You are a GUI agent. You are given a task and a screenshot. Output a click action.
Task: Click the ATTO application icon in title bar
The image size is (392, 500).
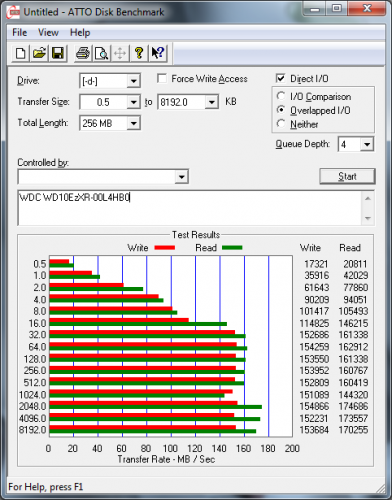pos(14,12)
